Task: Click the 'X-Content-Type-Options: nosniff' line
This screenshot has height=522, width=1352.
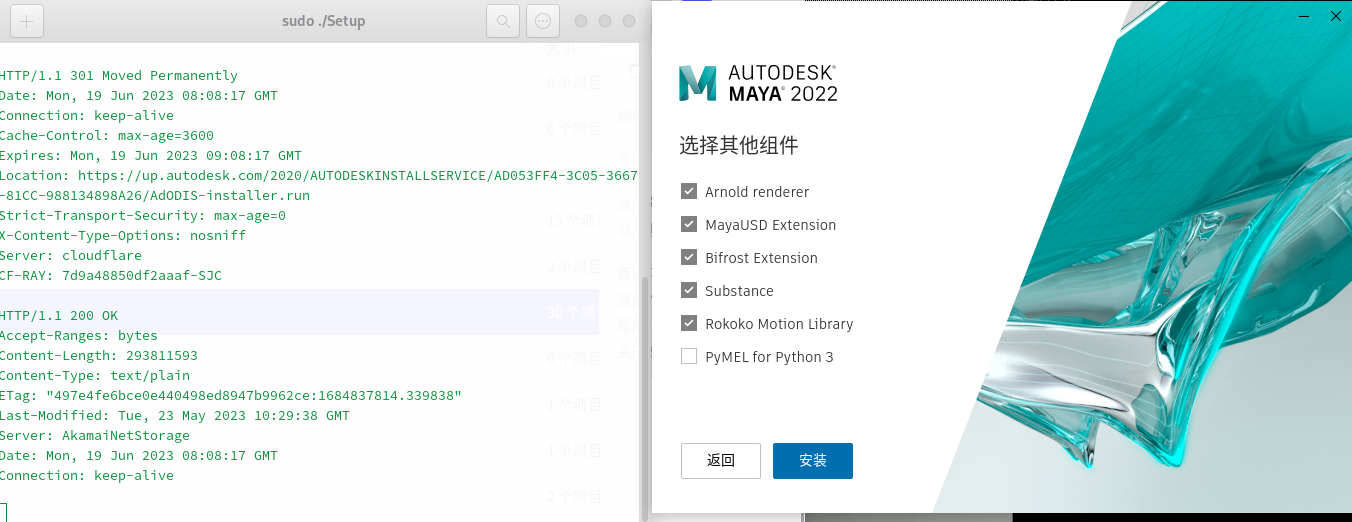Action: 123,235
